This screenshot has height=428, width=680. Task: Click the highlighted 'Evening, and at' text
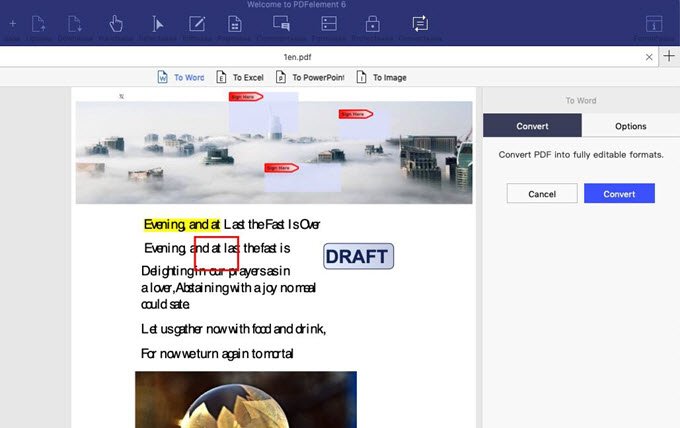(x=182, y=224)
